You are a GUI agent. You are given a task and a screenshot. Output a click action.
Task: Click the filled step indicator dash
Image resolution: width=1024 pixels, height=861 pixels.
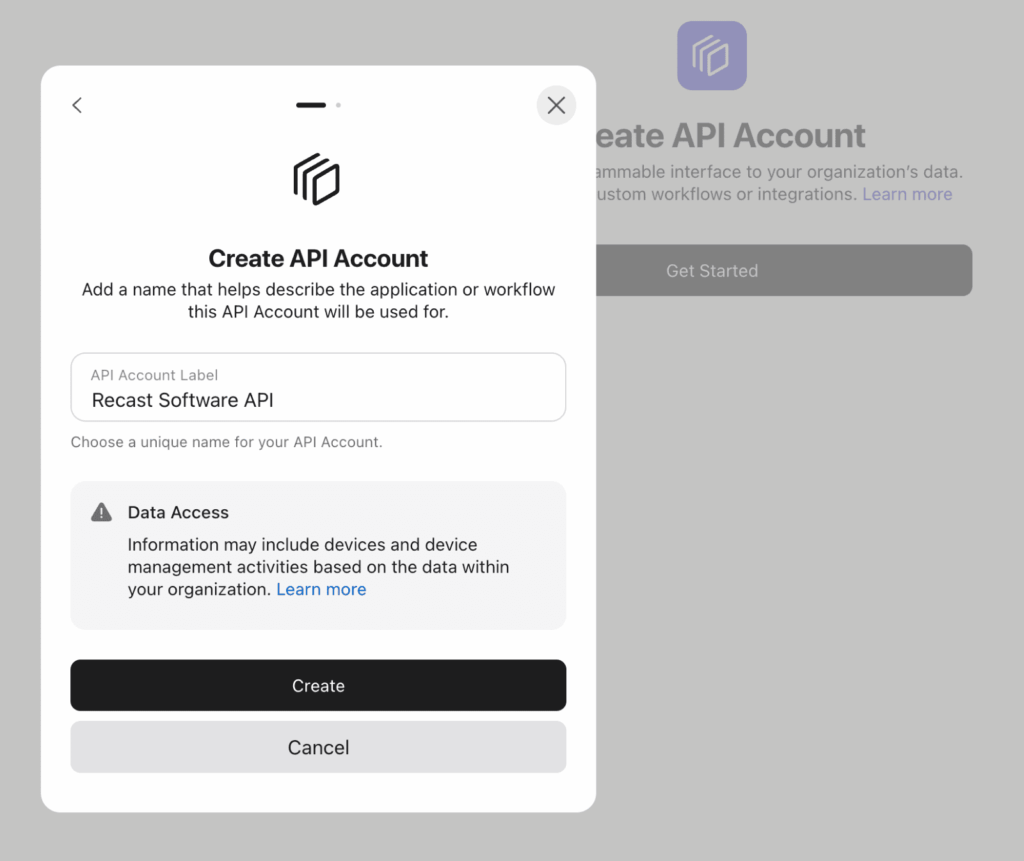(x=310, y=104)
